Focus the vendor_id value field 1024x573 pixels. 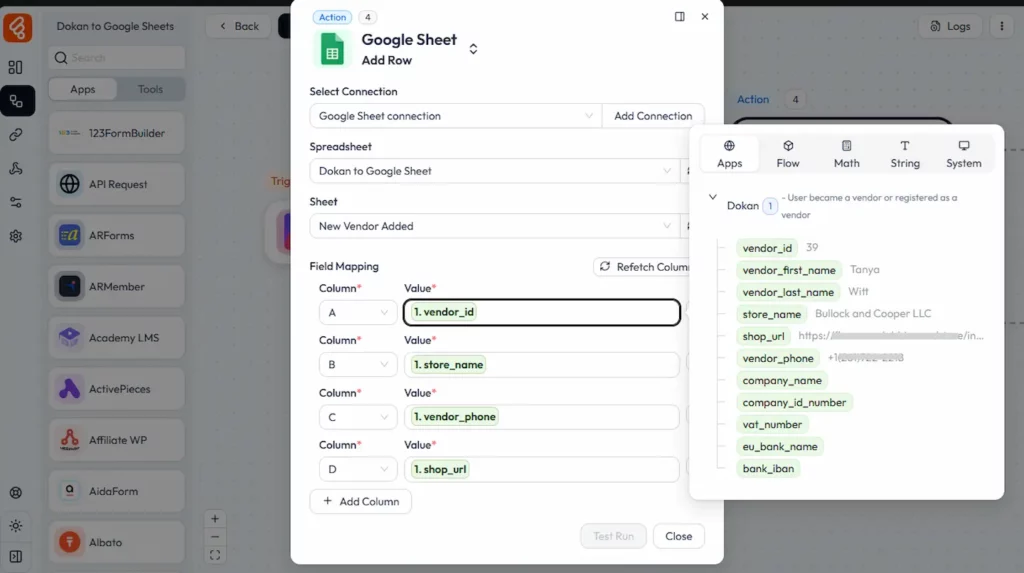[542, 312]
